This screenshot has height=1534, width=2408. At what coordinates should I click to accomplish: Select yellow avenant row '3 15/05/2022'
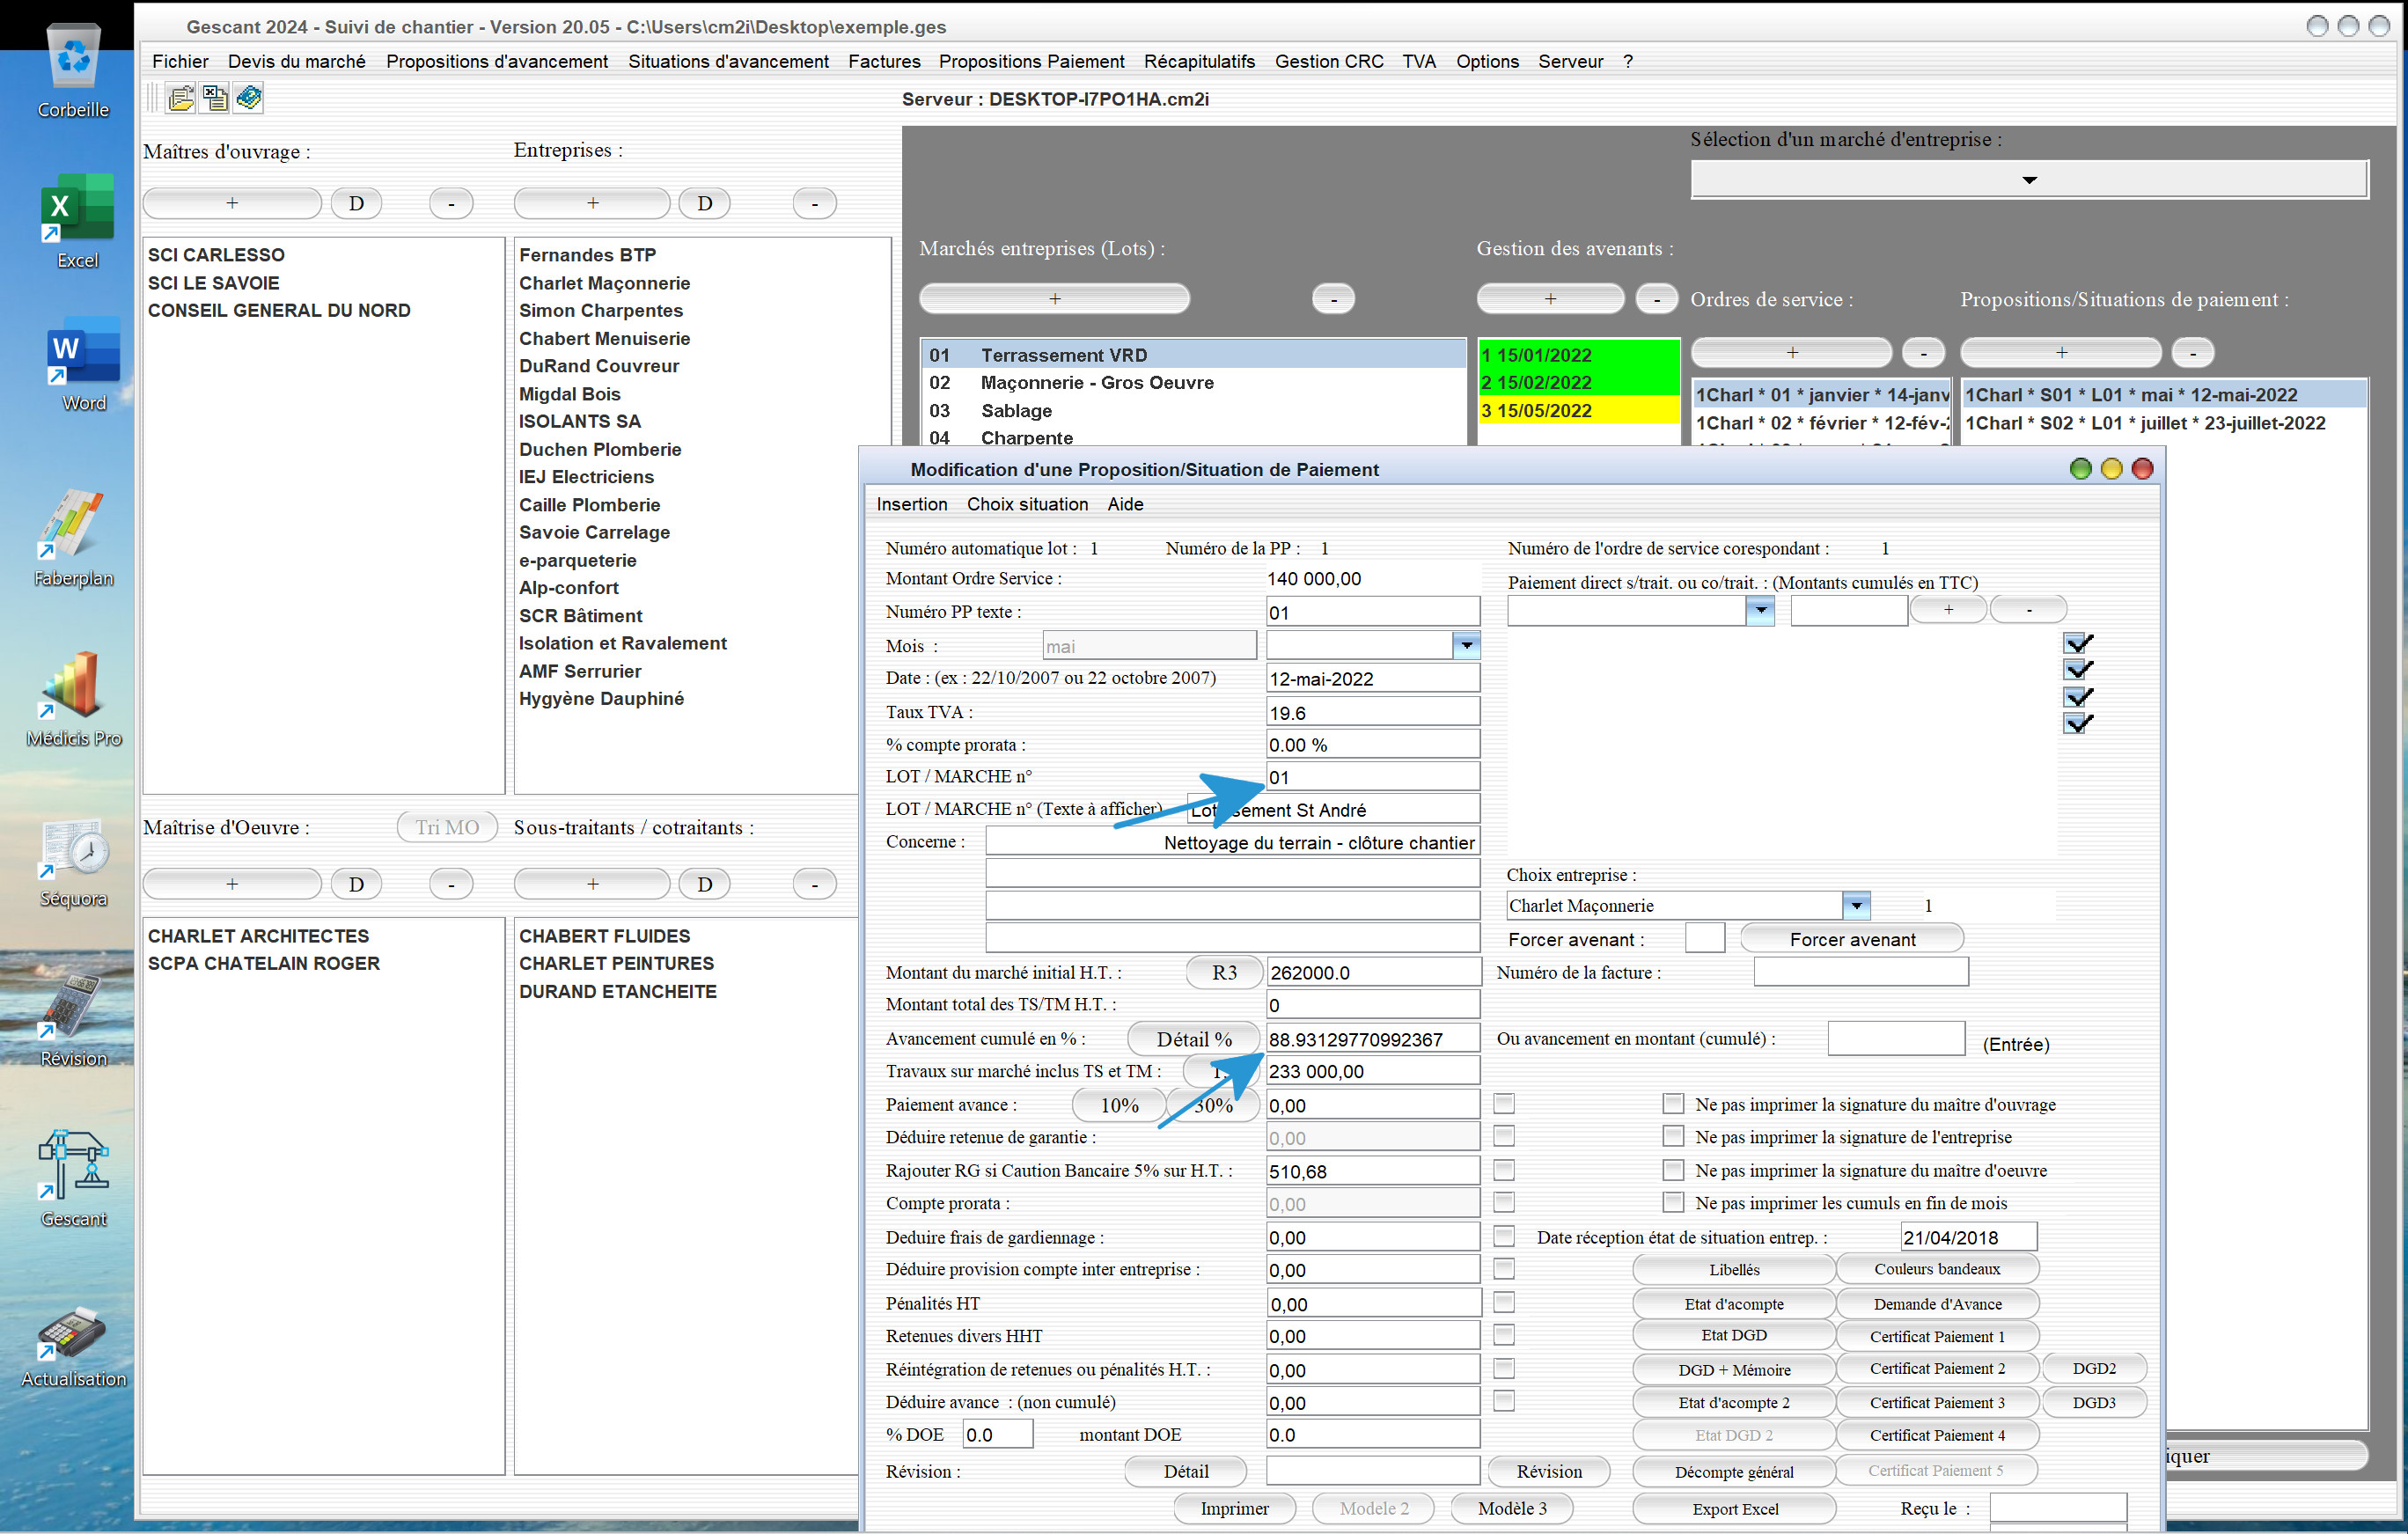(1578, 410)
